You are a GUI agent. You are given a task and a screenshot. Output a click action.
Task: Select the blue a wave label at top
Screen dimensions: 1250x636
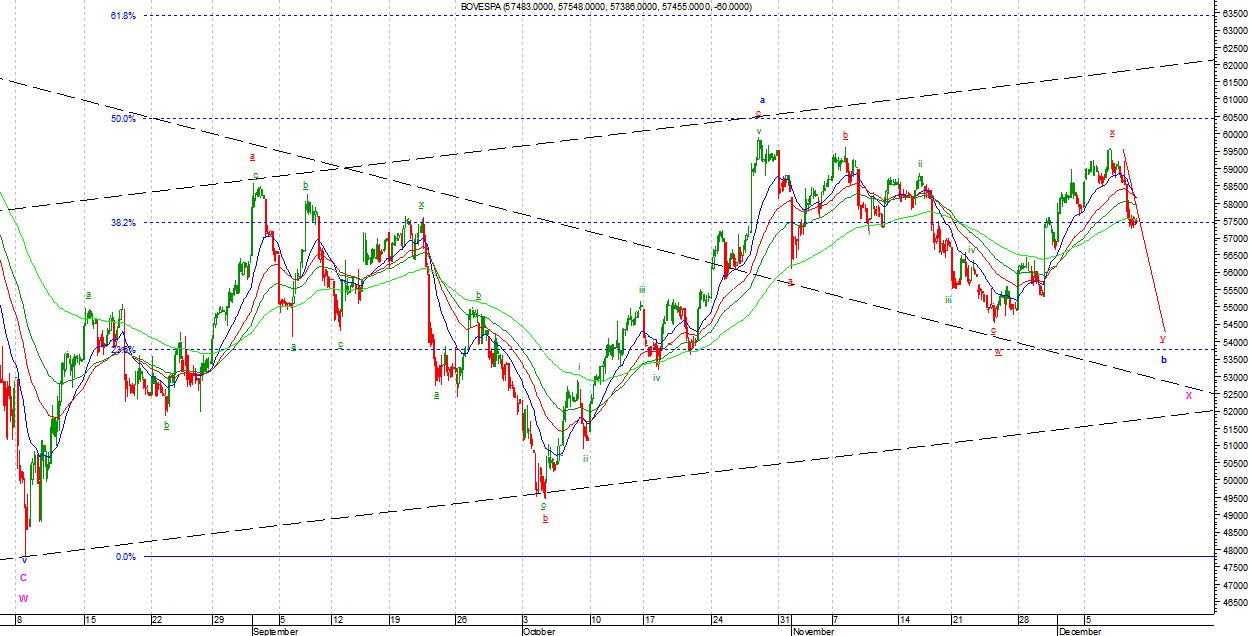click(762, 100)
